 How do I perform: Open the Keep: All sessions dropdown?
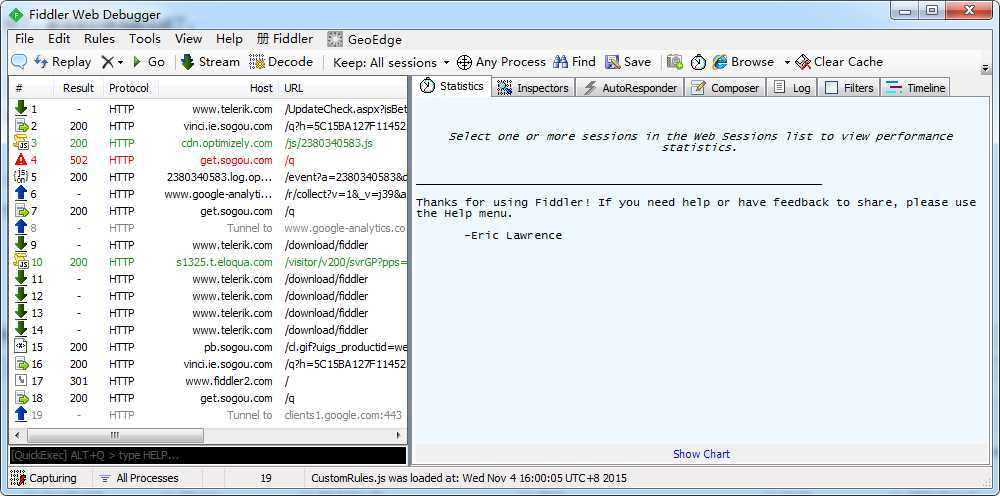tap(391, 62)
